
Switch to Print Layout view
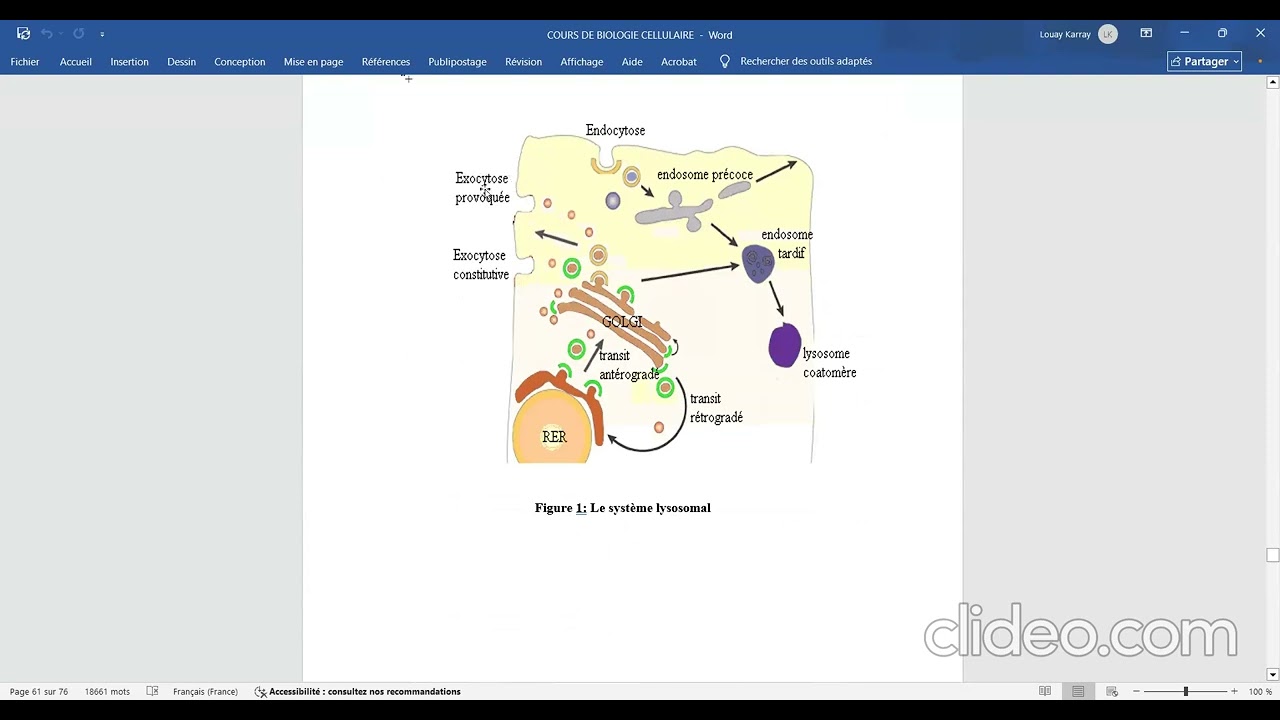pos(1078,692)
